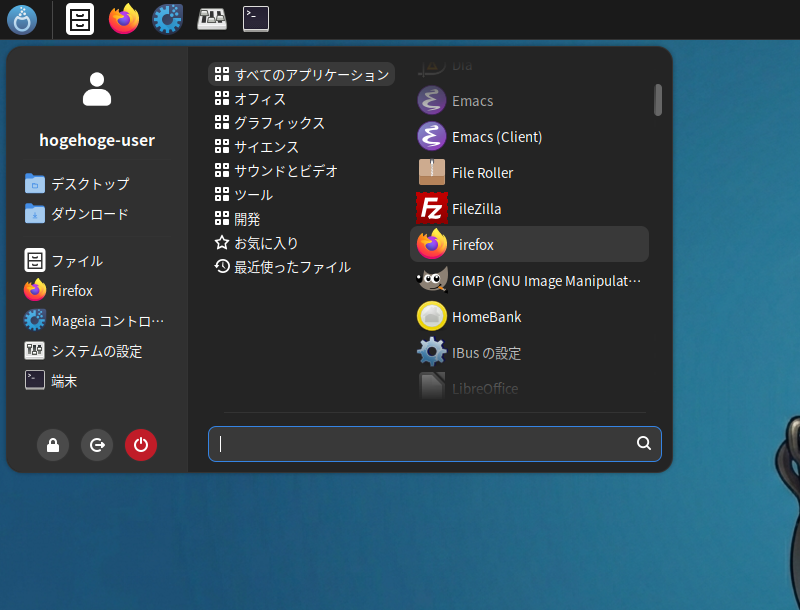Image resolution: width=800 pixels, height=610 pixels.
Task: Open システムの設定 in the sidebar
Action: coord(83,351)
